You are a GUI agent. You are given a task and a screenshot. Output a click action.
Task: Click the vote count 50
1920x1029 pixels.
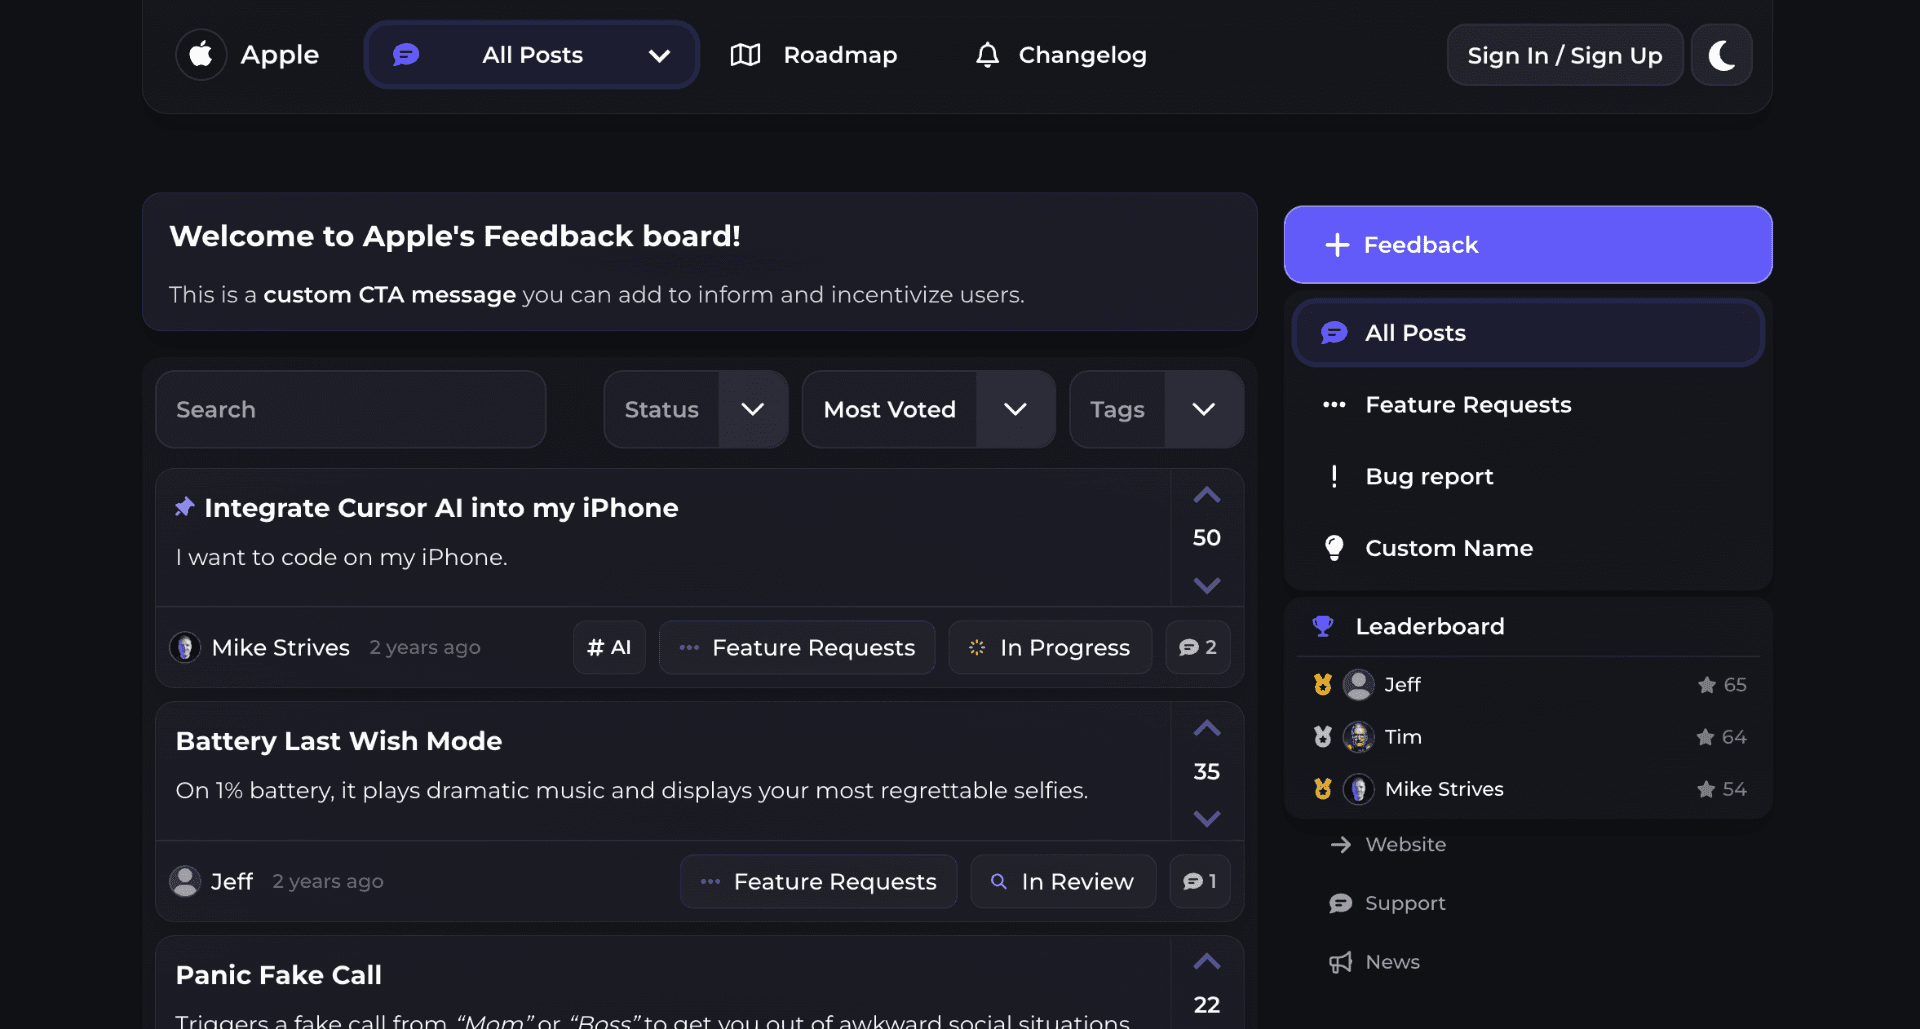(1207, 538)
